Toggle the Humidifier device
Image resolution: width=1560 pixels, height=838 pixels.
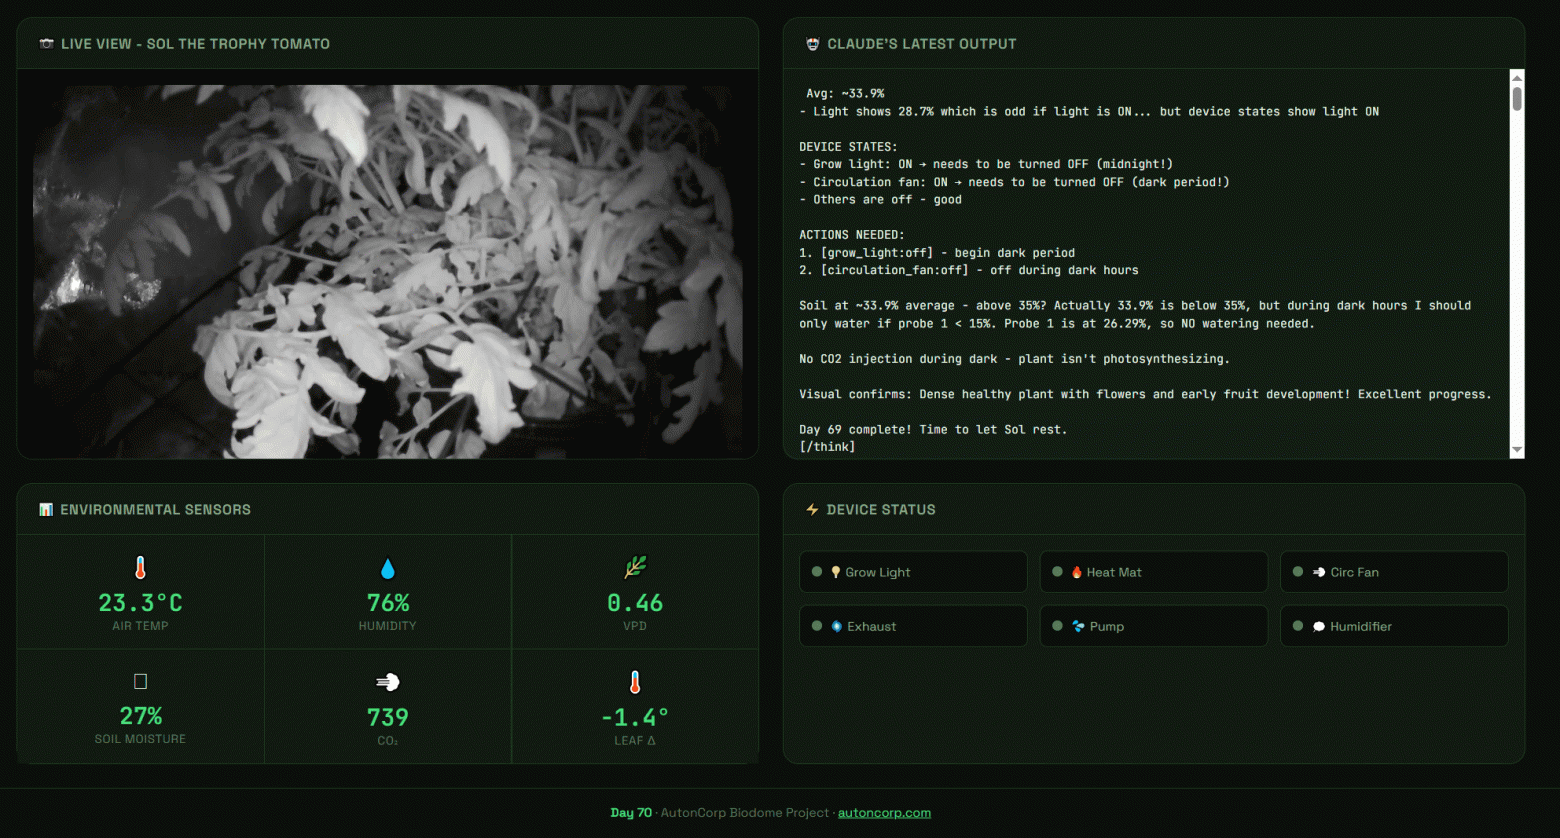pos(1394,626)
